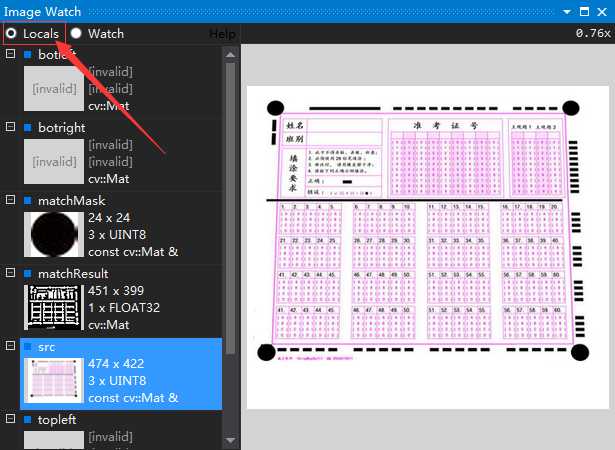Click the blue square icon beside botright
The image size is (615, 450).
coord(27,128)
